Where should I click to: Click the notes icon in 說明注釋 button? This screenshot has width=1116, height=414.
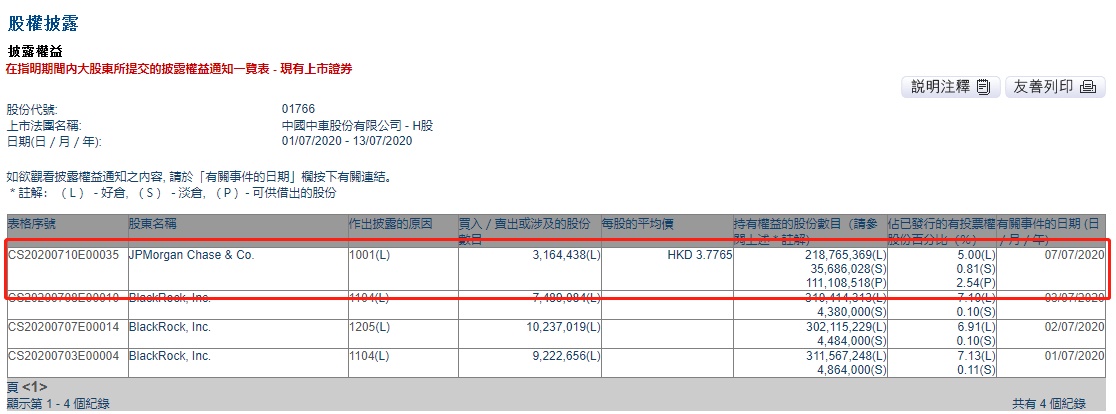(984, 87)
